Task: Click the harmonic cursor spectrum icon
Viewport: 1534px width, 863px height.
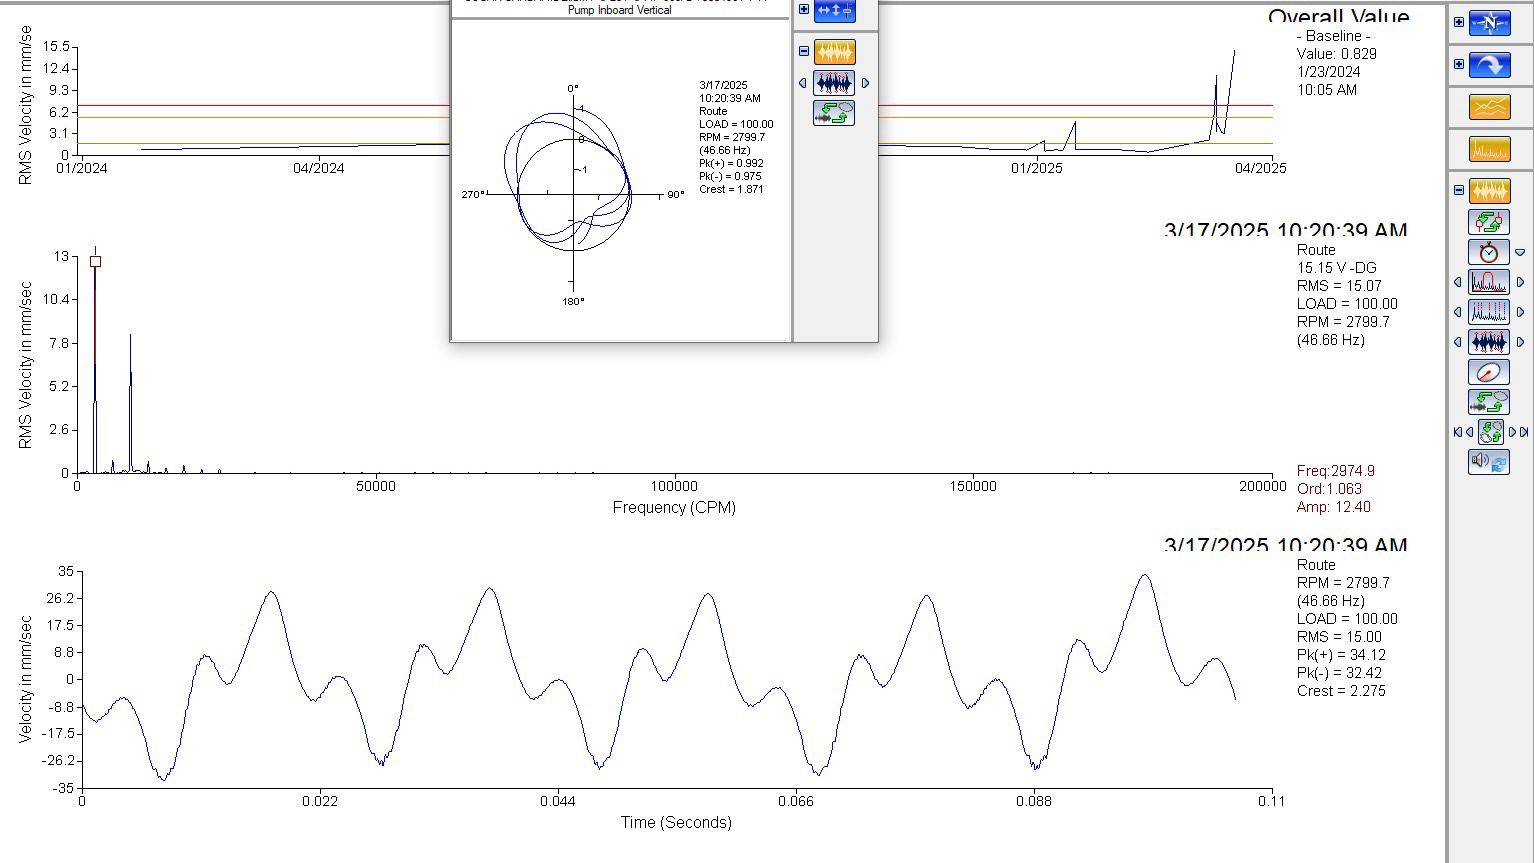Action: [1489, 312]
